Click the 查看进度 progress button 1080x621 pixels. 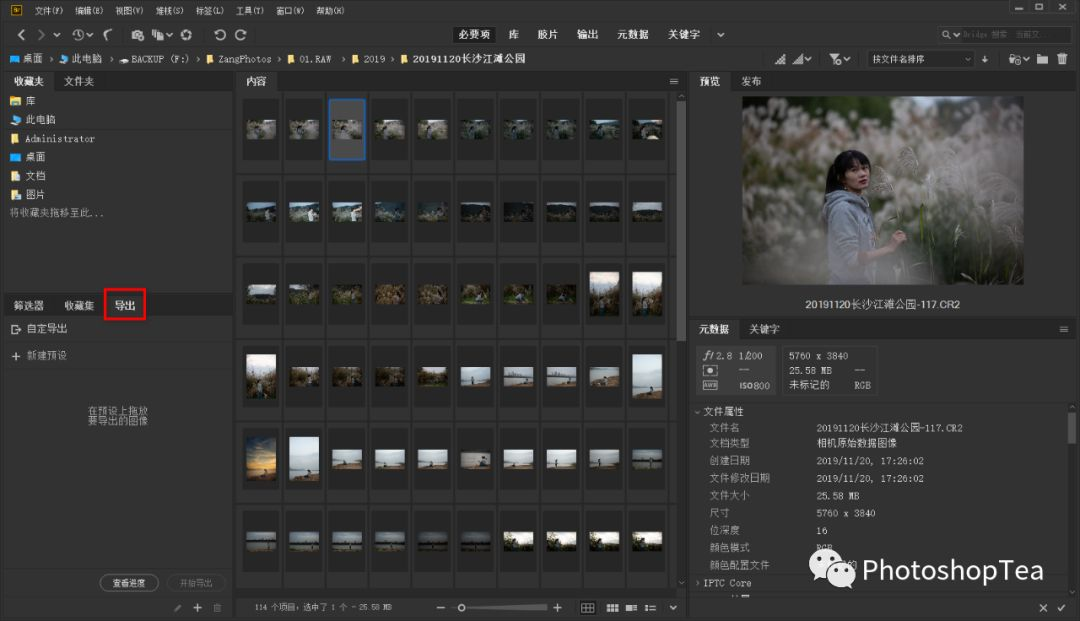[128, 583]
